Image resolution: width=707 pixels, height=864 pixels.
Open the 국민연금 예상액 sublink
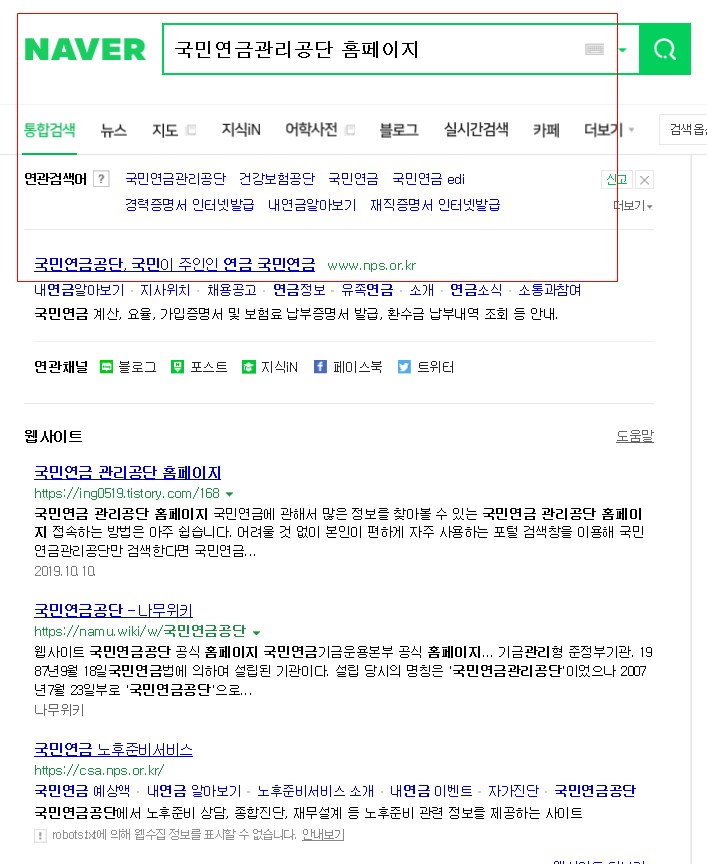tap(82, 791)
